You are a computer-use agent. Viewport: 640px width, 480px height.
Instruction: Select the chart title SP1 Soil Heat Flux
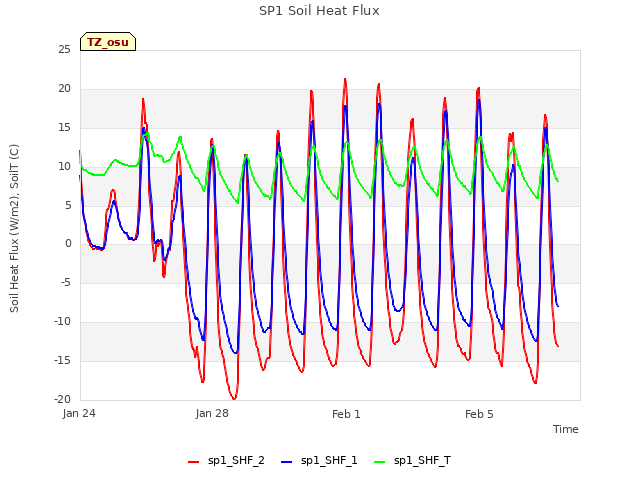319,11
